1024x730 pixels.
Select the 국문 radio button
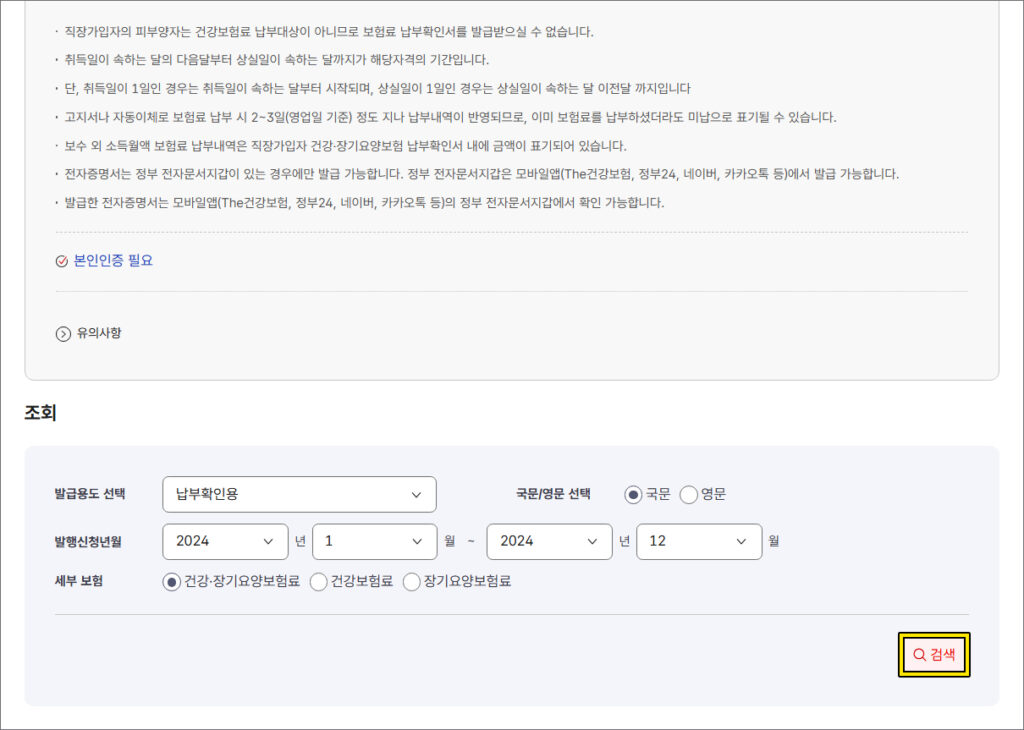tap(633, 494)
